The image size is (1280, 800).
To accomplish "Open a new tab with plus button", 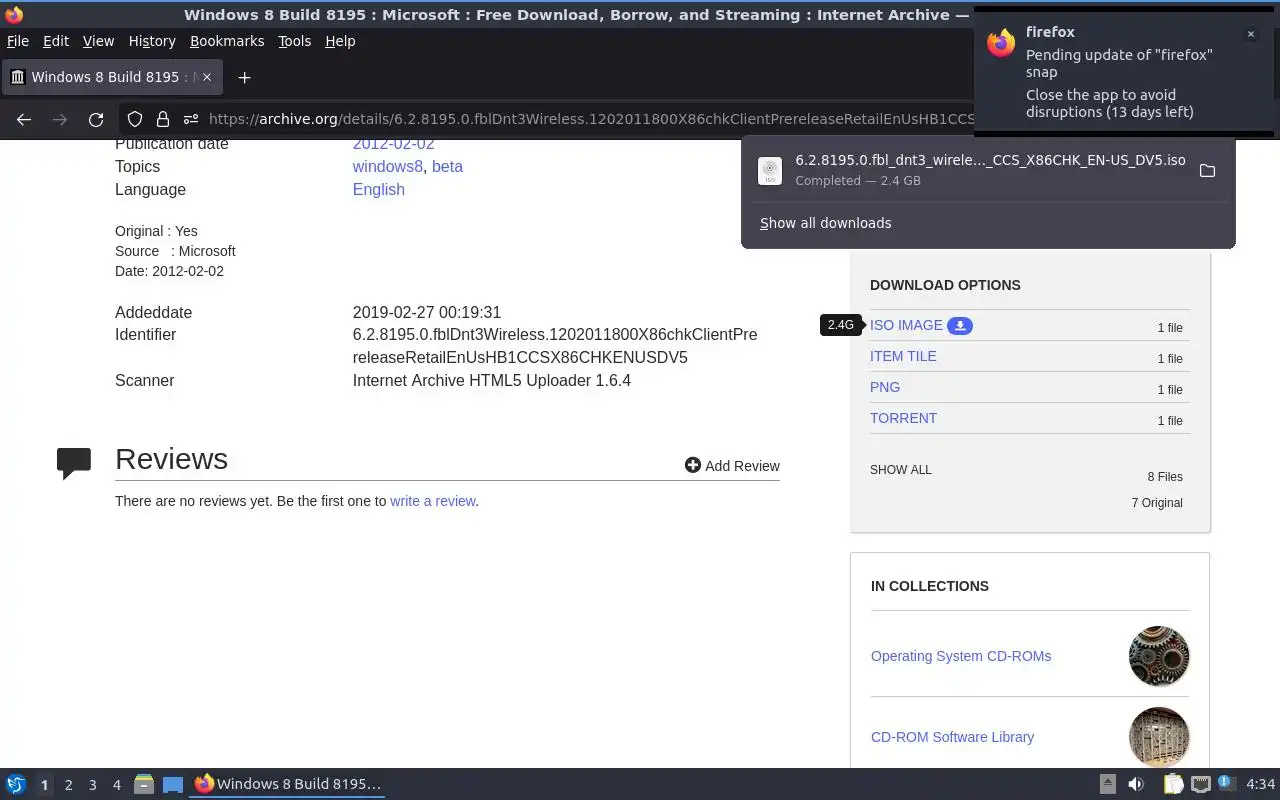I will tap(244, 77).
